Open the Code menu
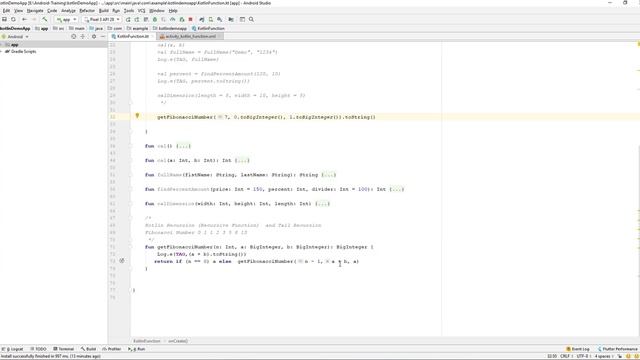Image resolution: width=640 pixels, height=360 pixels. click(x=52, y=11)
